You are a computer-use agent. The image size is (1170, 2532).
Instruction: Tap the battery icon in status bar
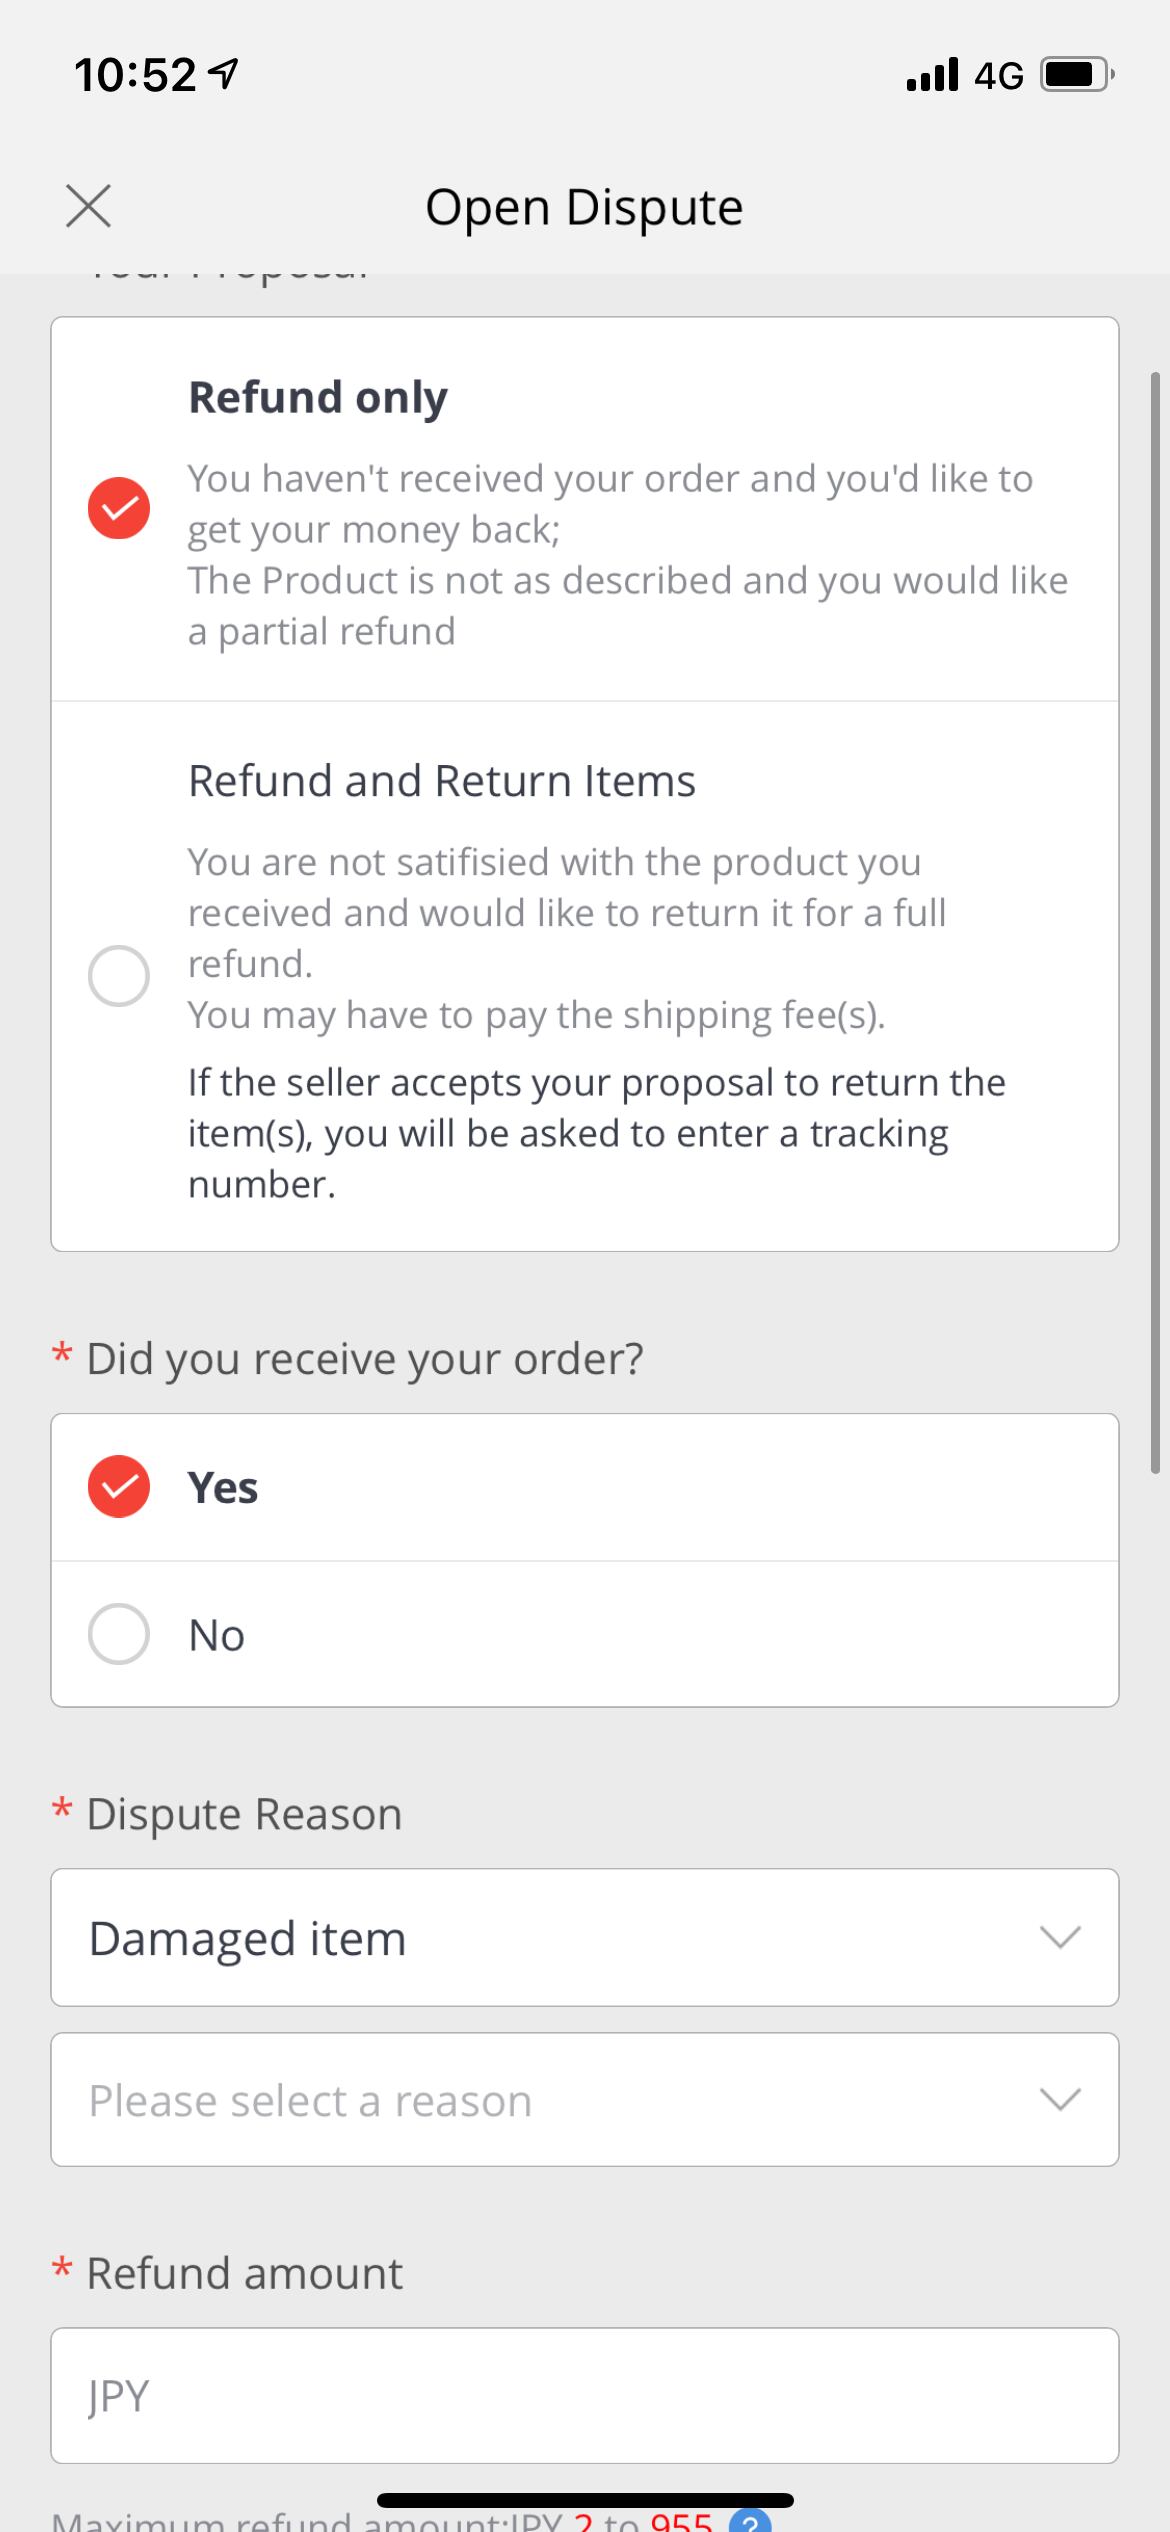click(x=1076, y=75)
